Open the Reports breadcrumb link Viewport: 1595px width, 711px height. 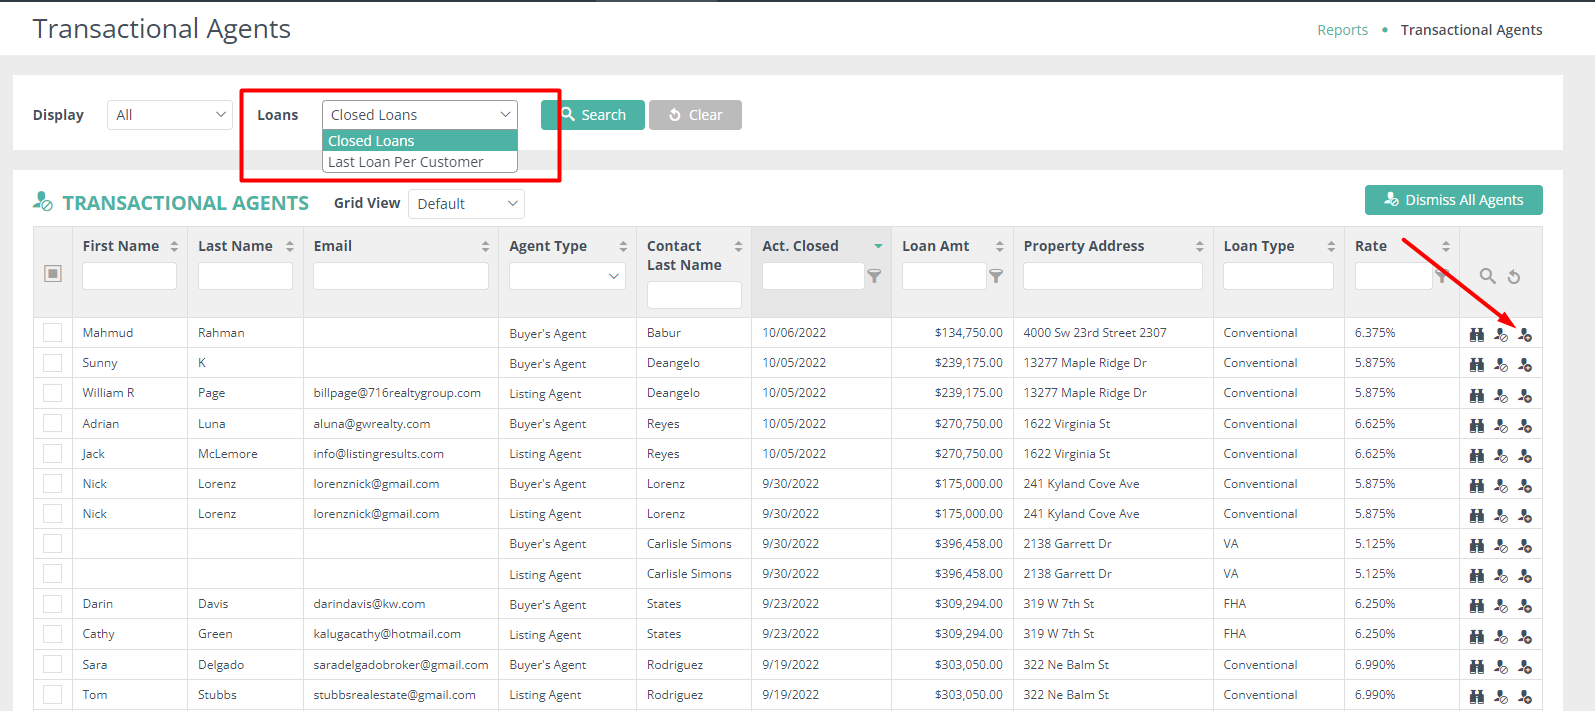point(1342,30)
